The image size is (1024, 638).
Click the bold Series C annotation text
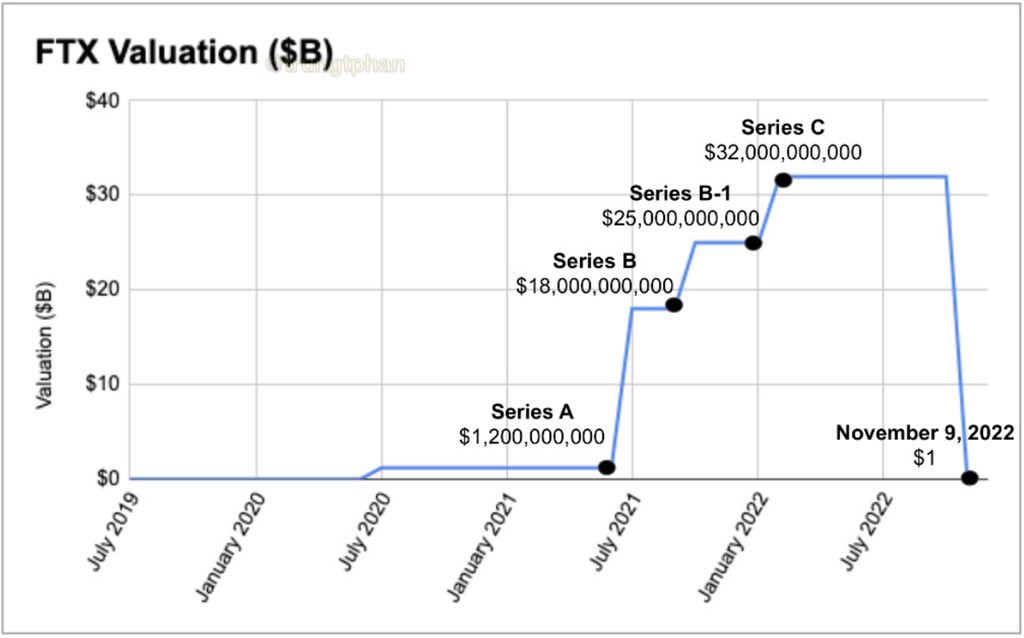[x=783, y=128]
